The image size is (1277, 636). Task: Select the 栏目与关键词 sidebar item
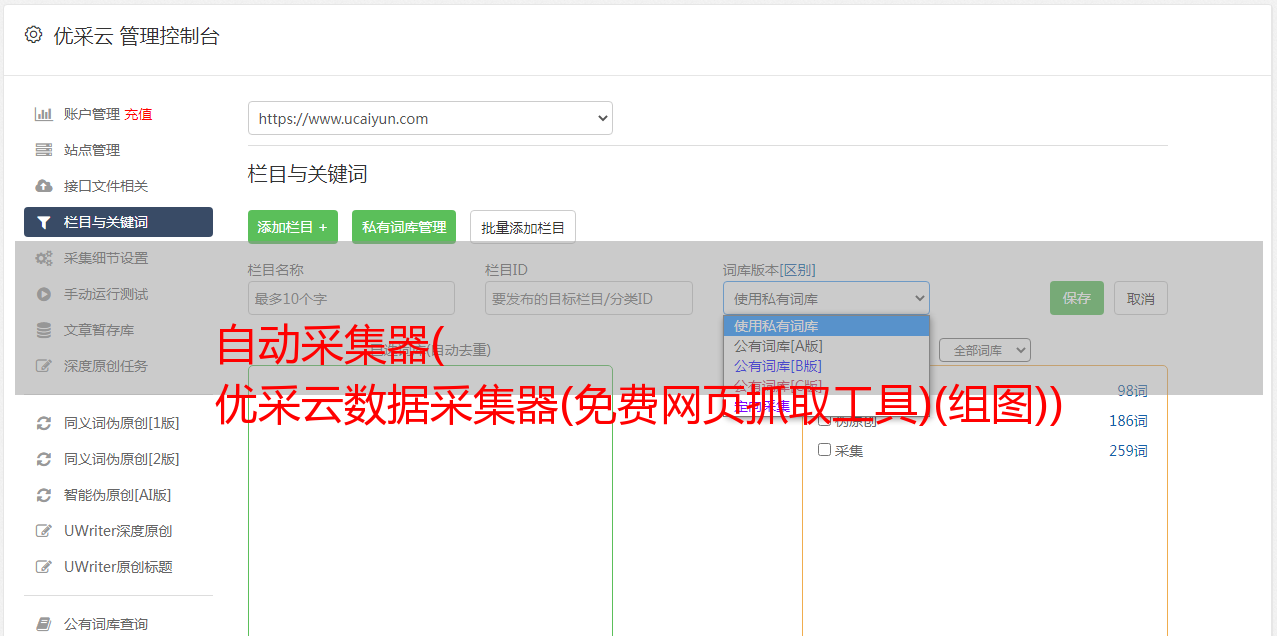click(x=118, y=222)
